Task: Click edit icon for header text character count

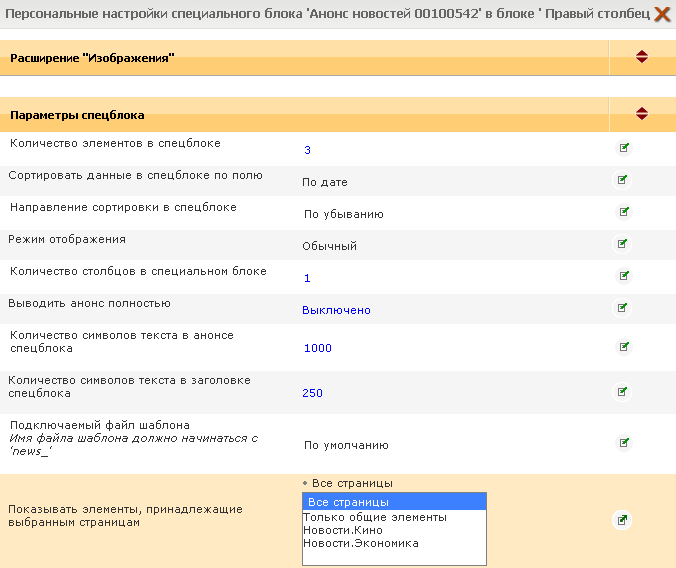Action: 624,392
